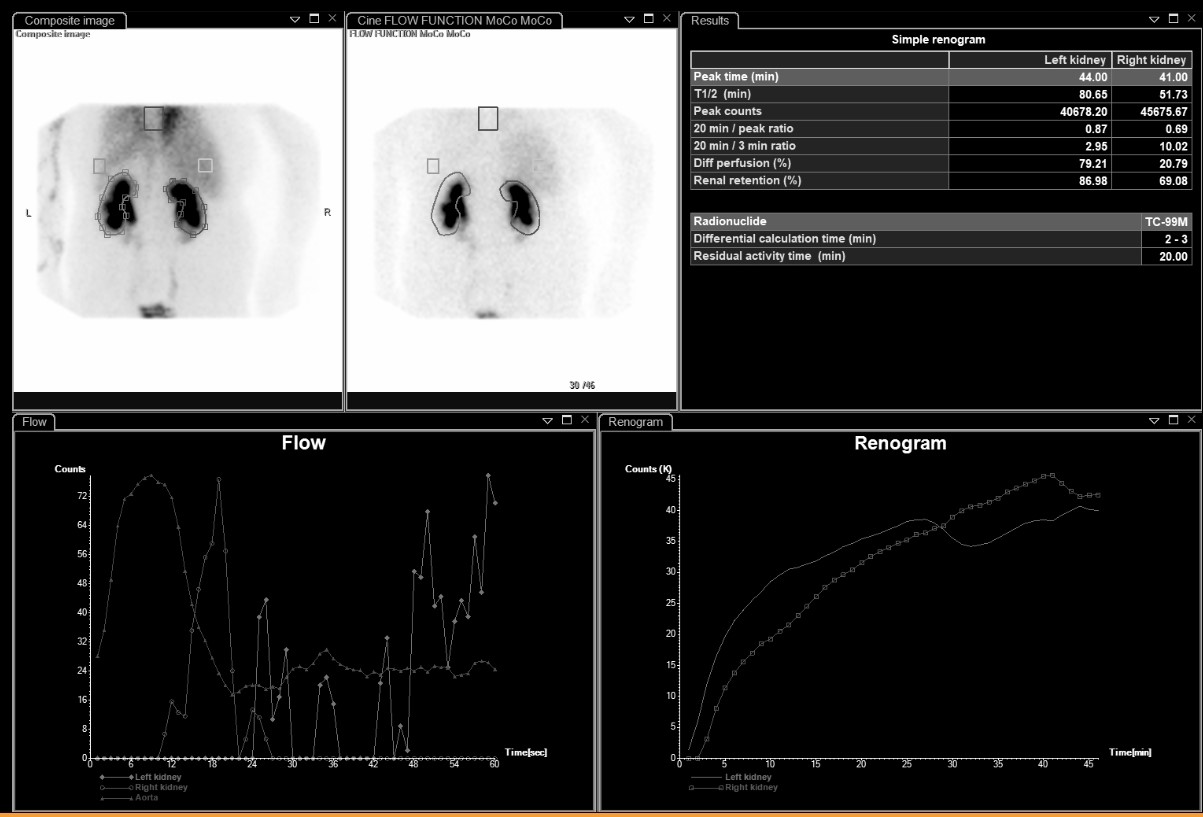The height and width of the screenshot is (817, 1203).
Task: Maximize the Cine FLOW FUNCTION panel
Action: [x=648, y=19]
